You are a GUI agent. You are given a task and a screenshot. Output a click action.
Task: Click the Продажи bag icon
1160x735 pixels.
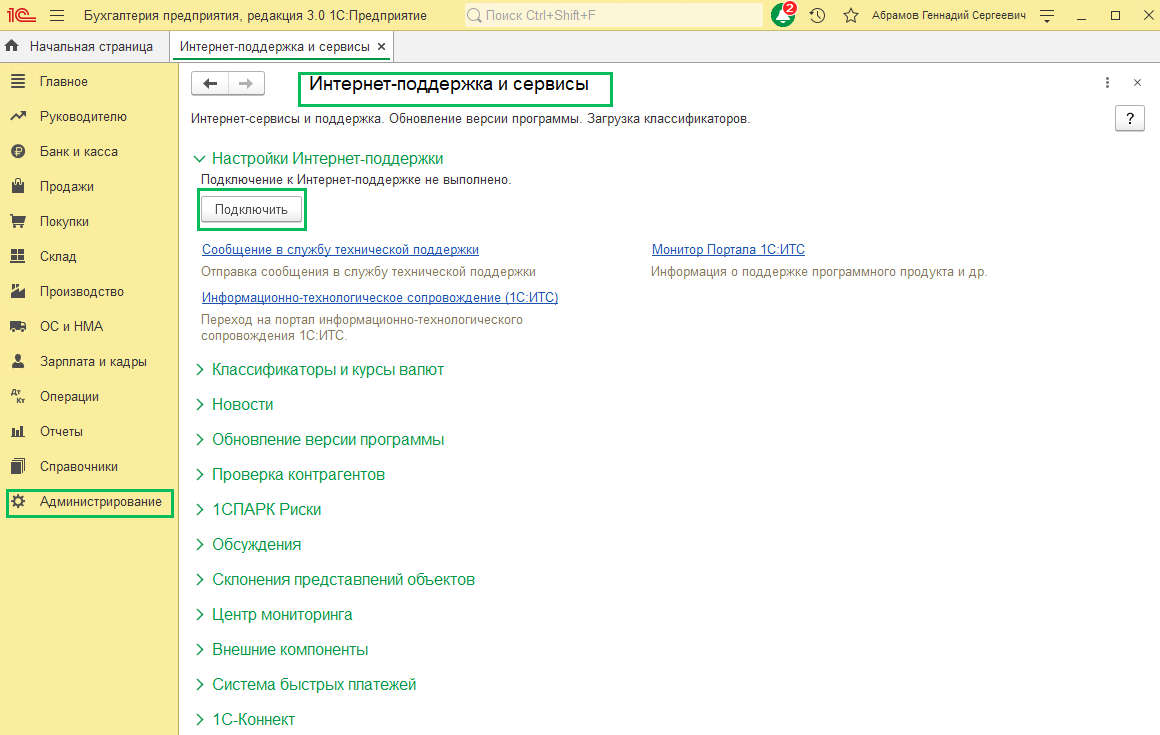pos(18,186)
